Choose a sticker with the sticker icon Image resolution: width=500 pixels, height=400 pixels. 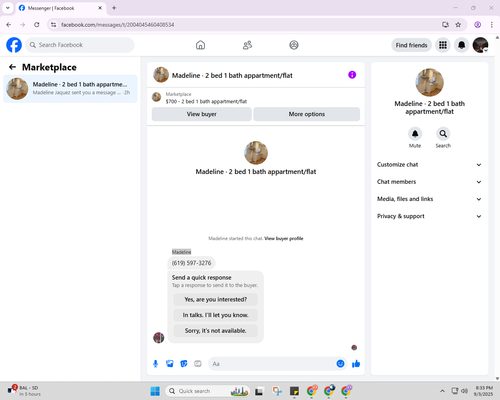[x=184, y=364]
